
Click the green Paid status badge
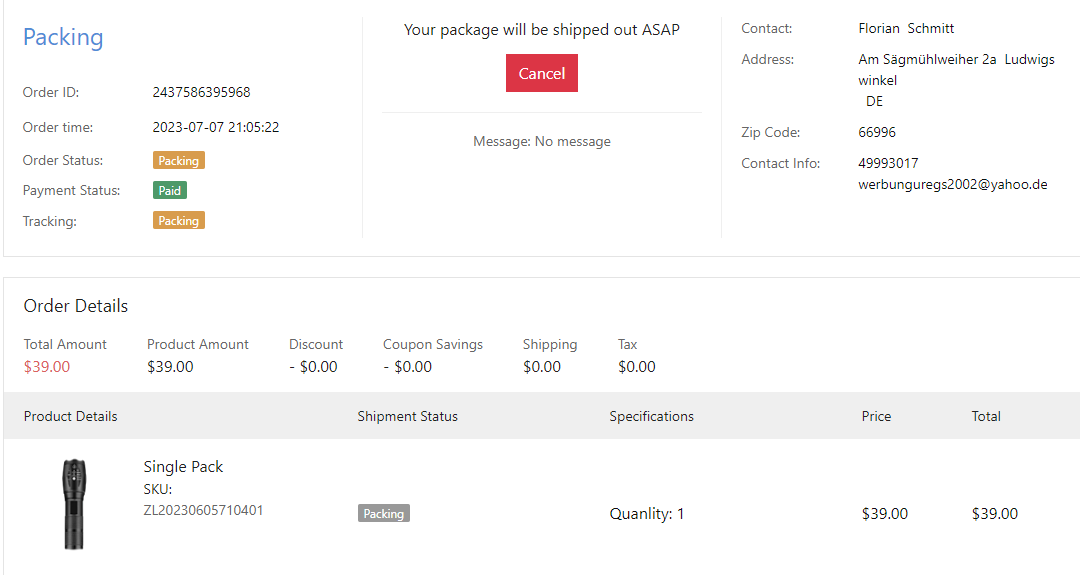[x=170, y=190]
